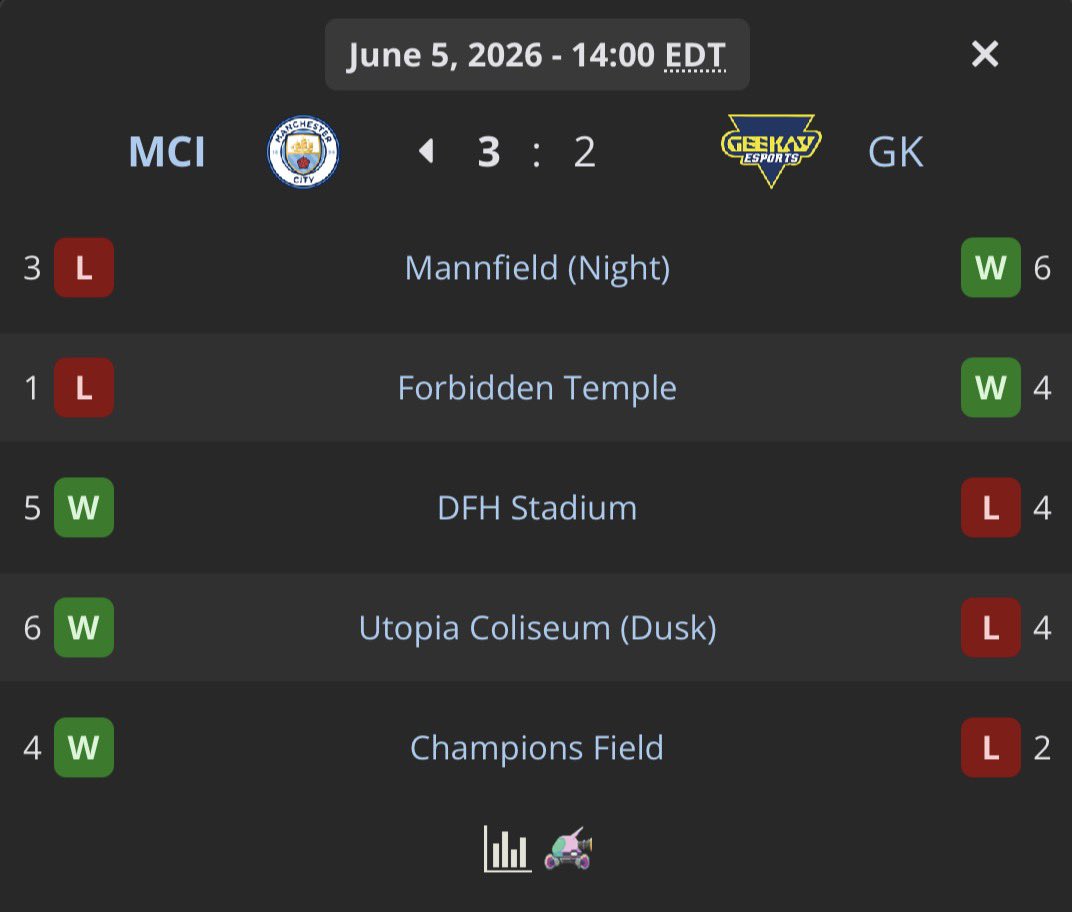Click the EDT timezone abbreviation
The height and width of the screenshot is (912, 1072).
(x=695, y=55)
